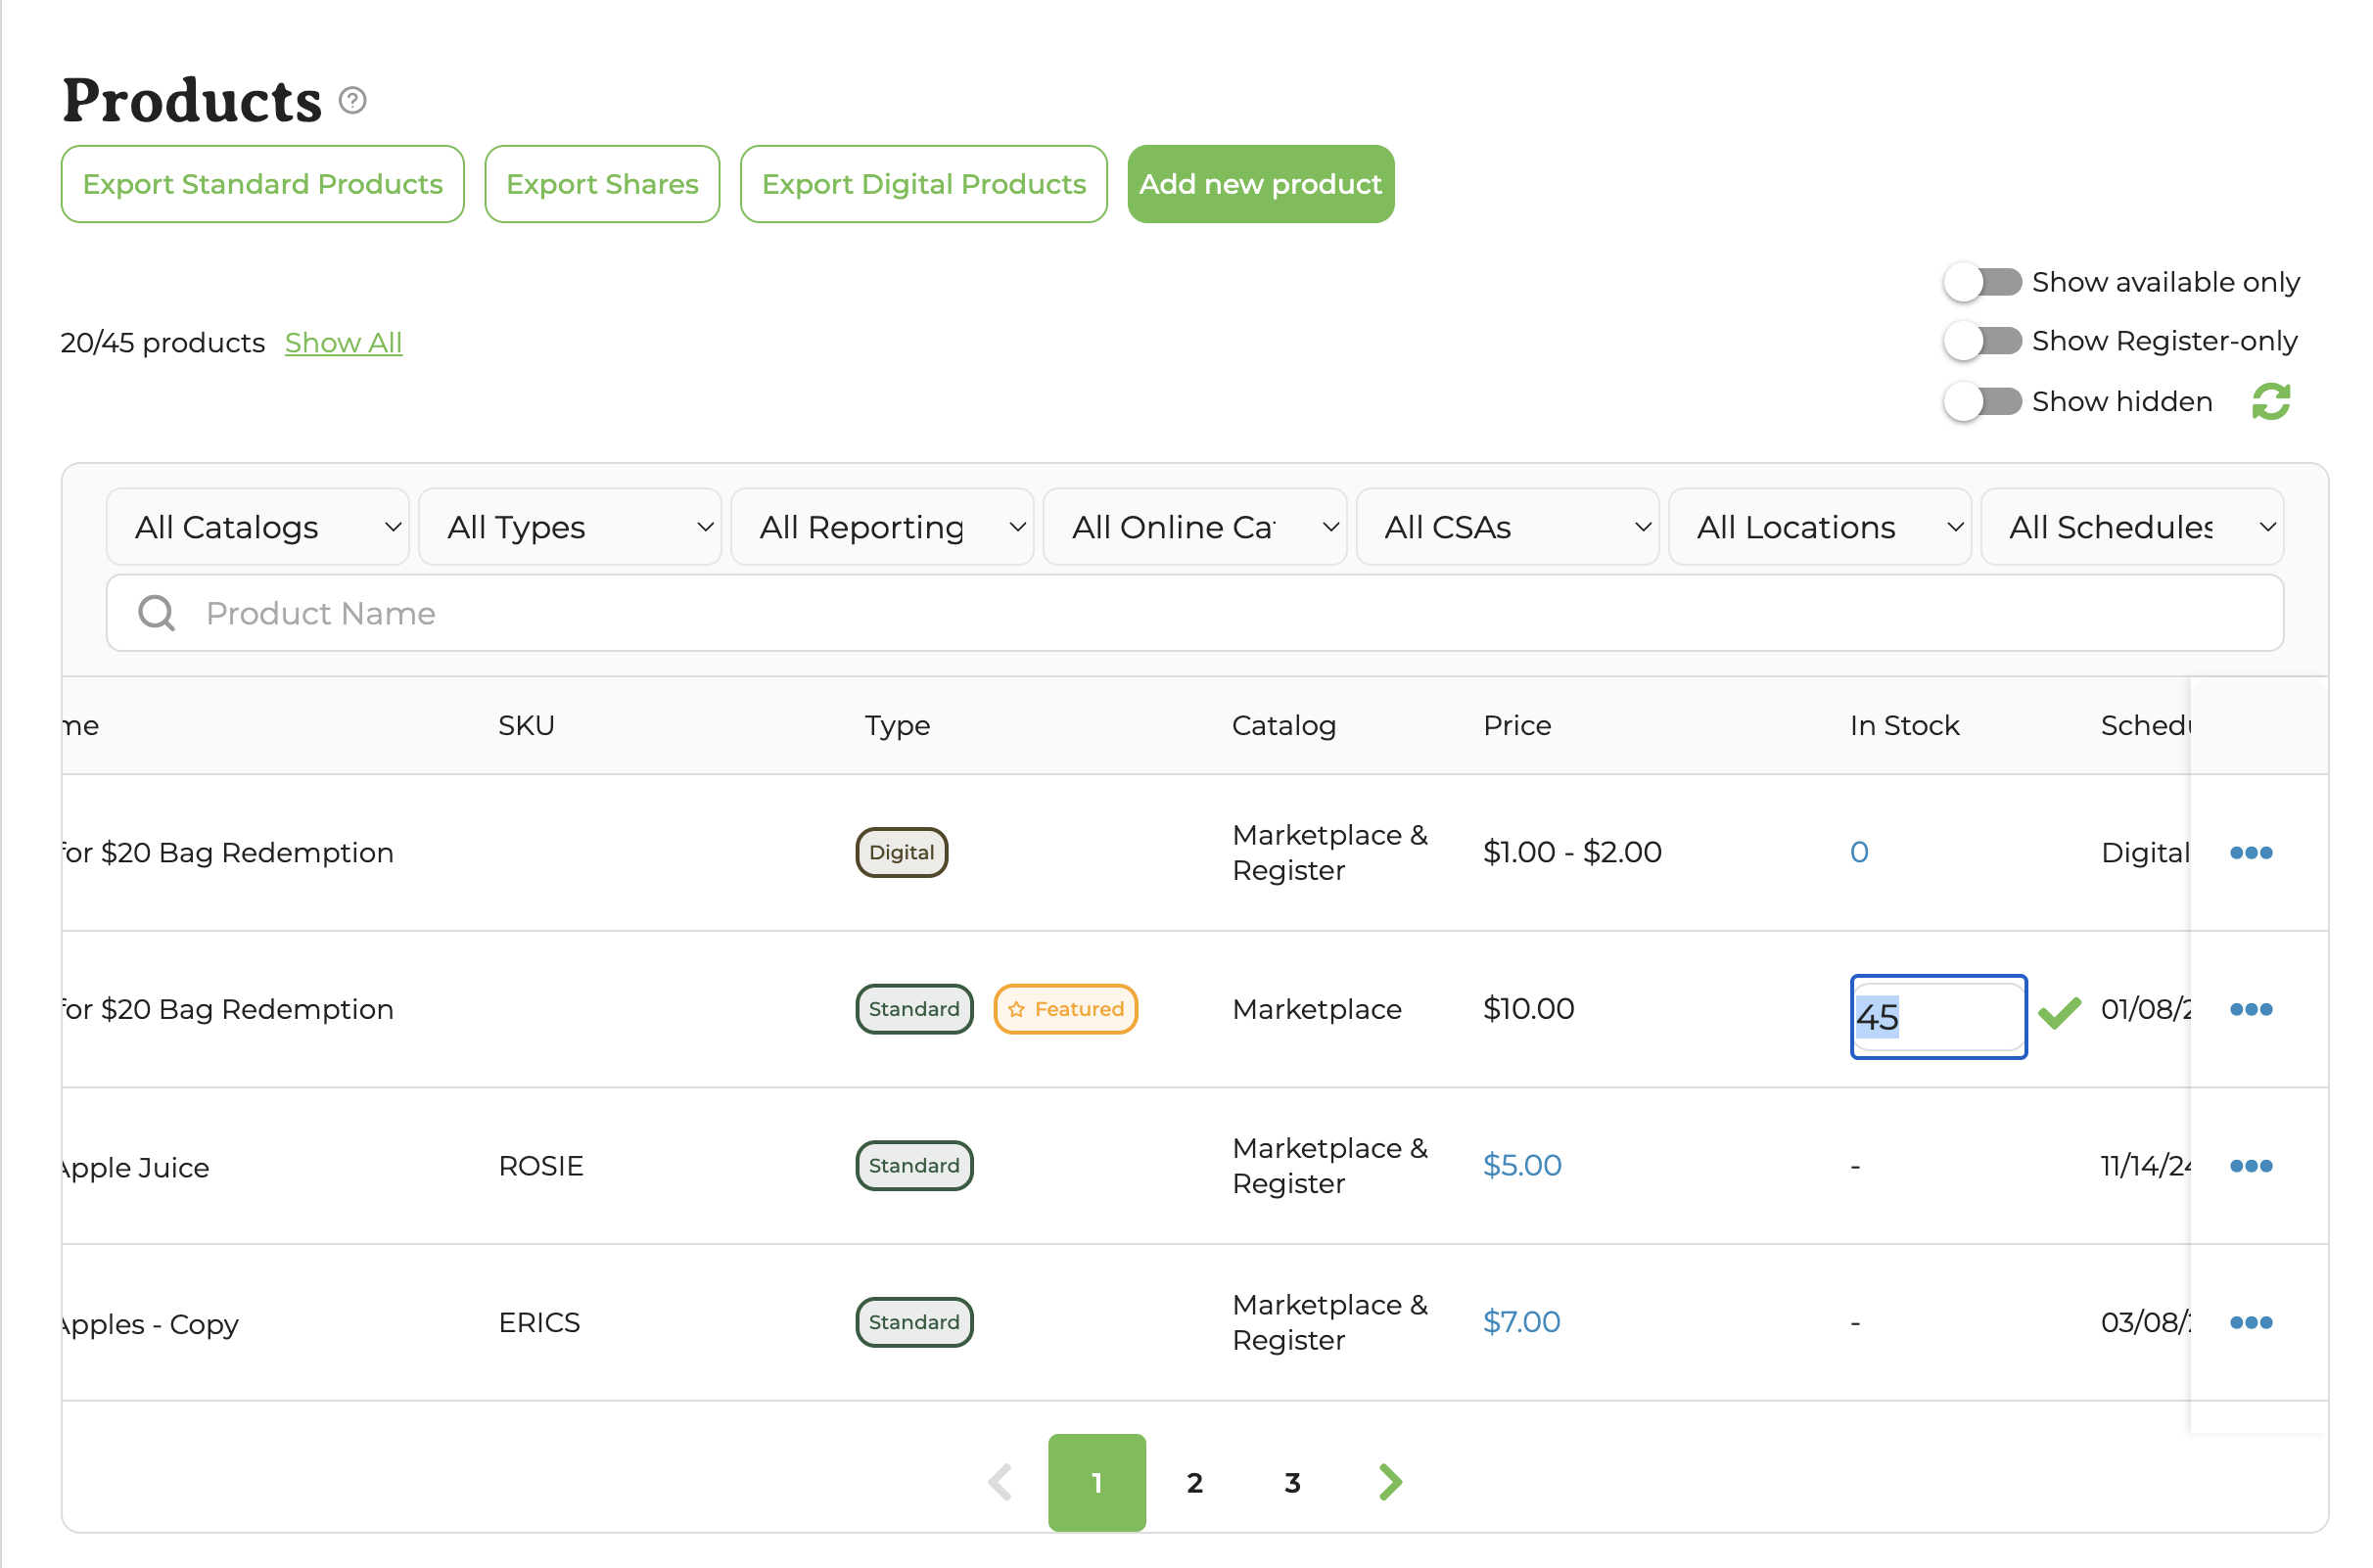Toggle Show Register-only switch
2373x1568 pixels.
click(x=1982, y=341)
